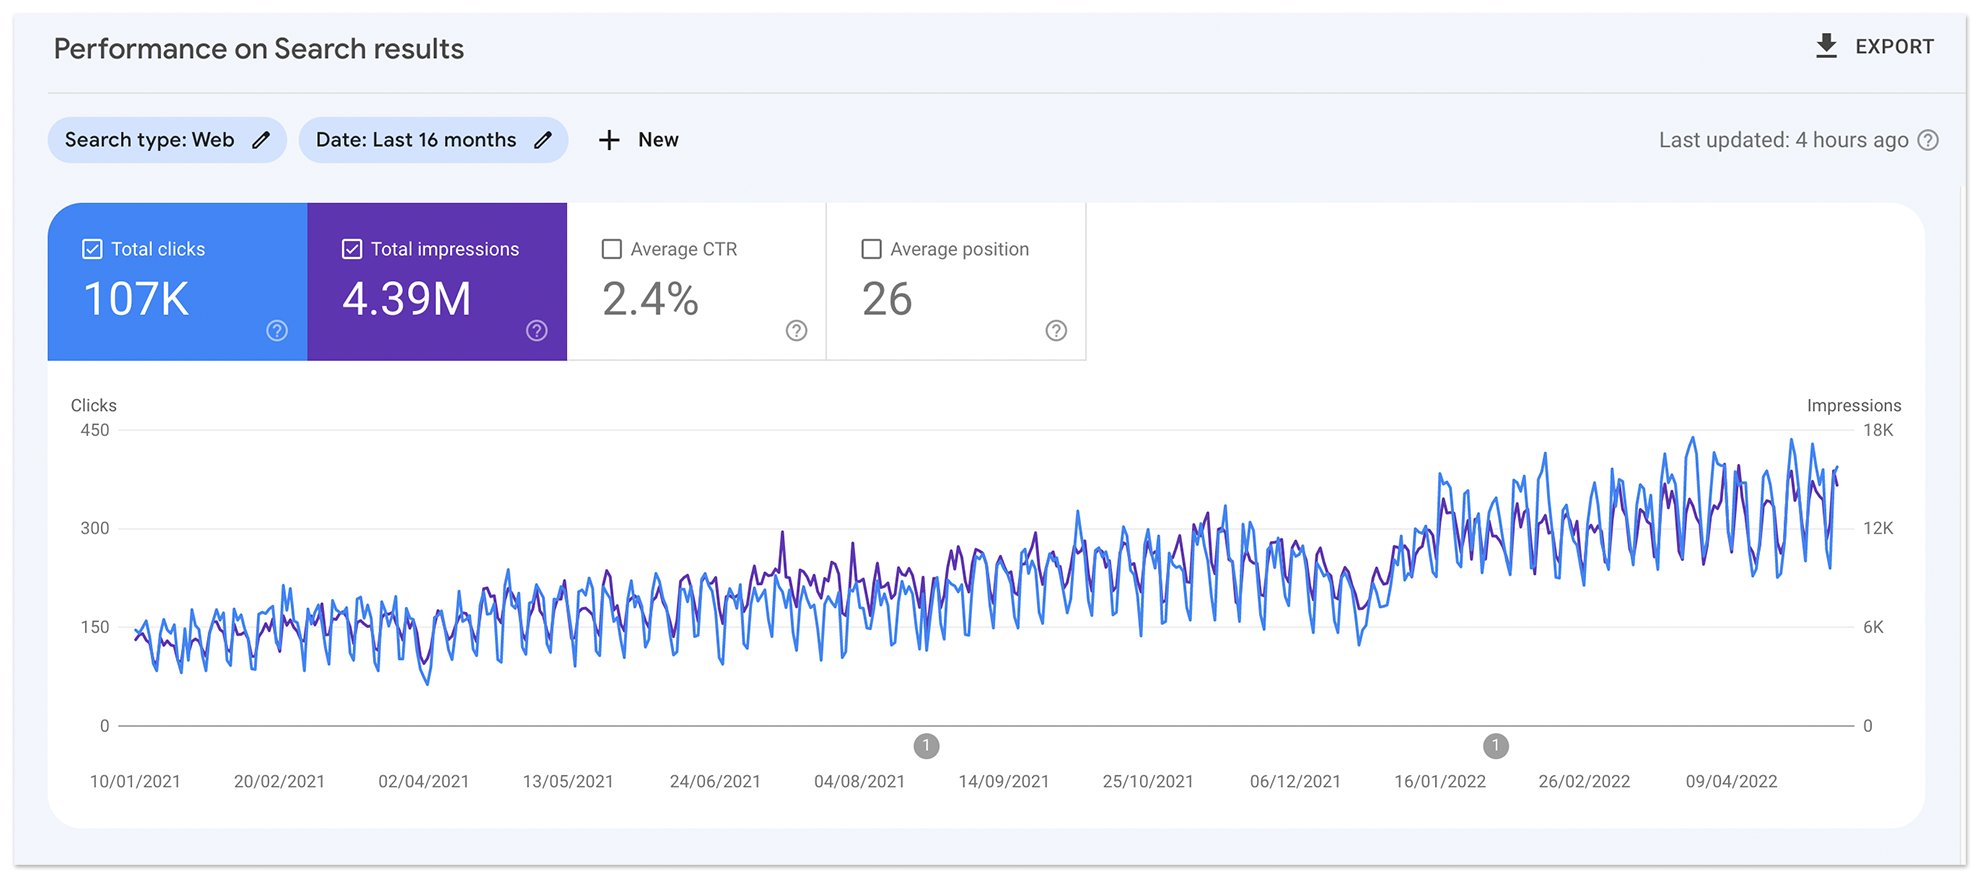Enable the Average CTR checkbox
Screen dimensions: 1980x879
[612, 249]
